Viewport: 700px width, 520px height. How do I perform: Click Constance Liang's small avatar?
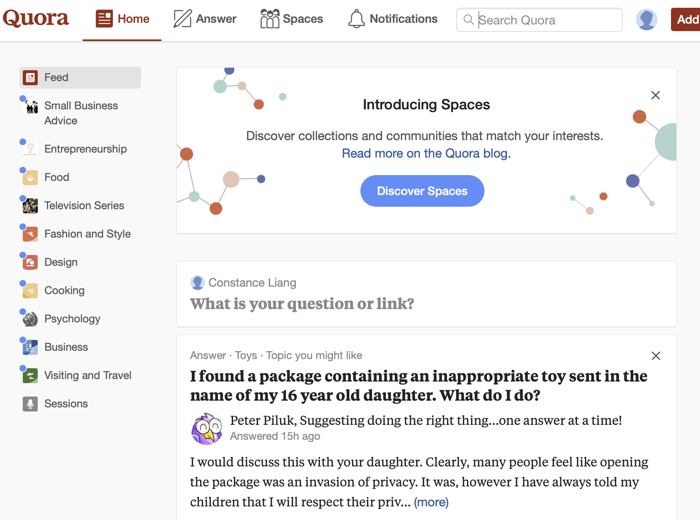point(197,283)
